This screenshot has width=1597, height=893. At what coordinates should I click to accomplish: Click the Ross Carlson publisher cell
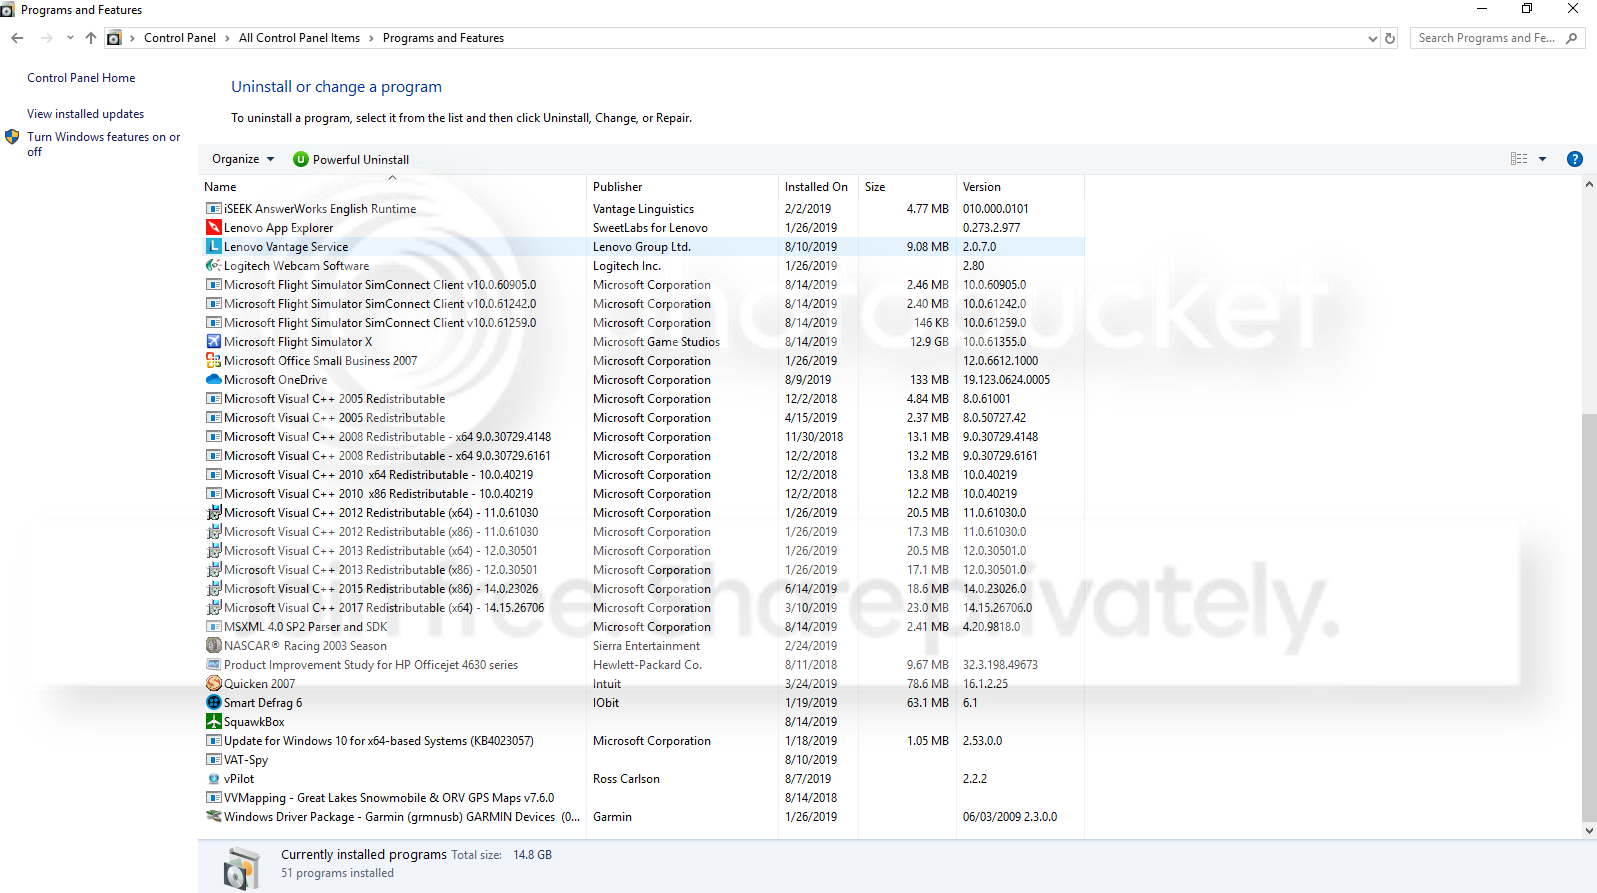(626, 779)
